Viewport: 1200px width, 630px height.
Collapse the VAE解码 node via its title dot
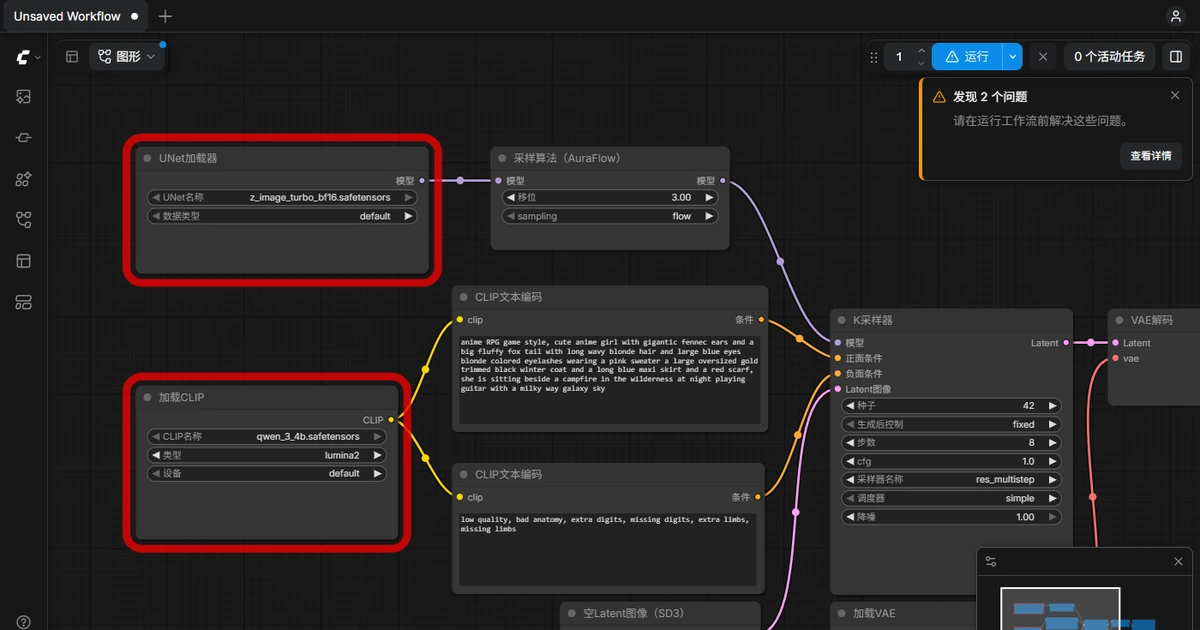click(1120, 320)
